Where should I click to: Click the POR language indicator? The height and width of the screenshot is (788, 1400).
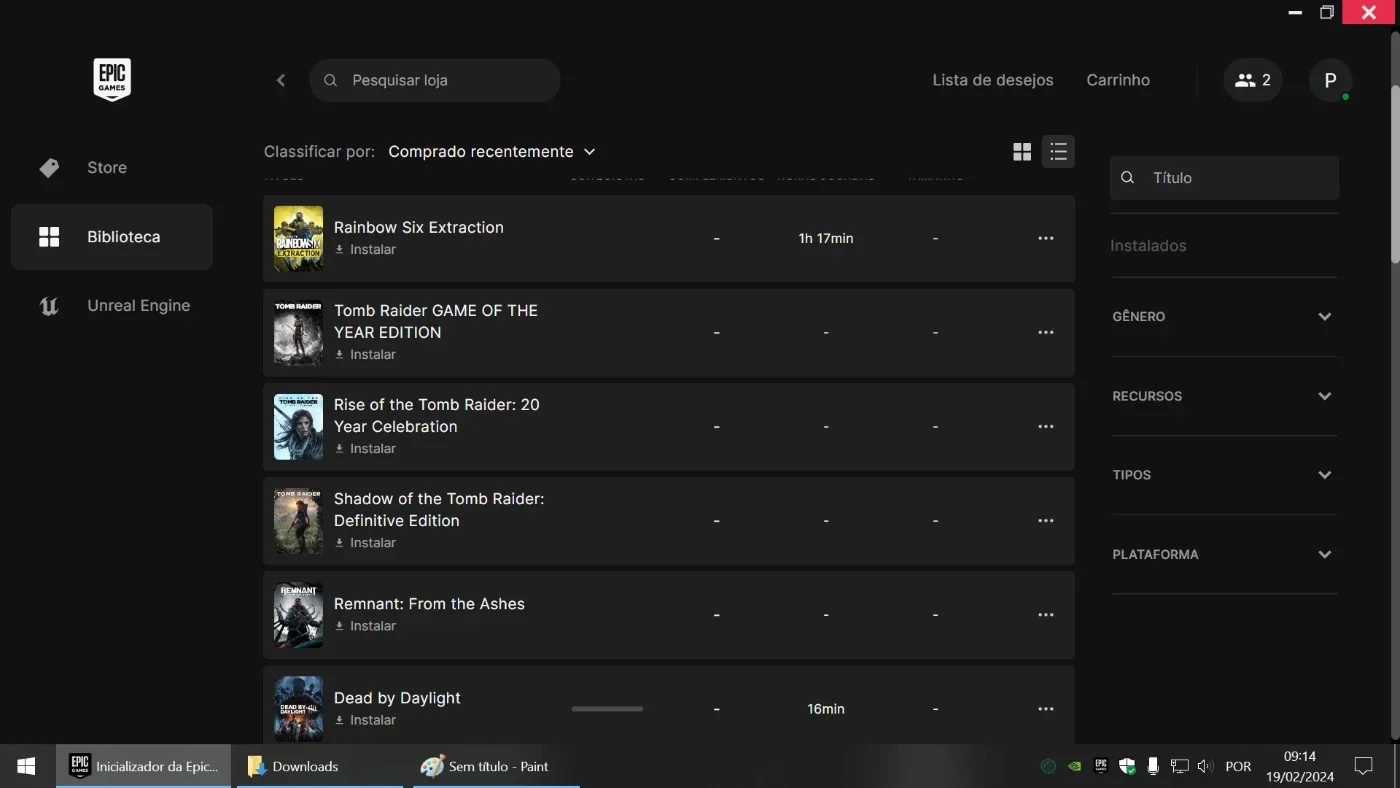(x=1238, y=767)
